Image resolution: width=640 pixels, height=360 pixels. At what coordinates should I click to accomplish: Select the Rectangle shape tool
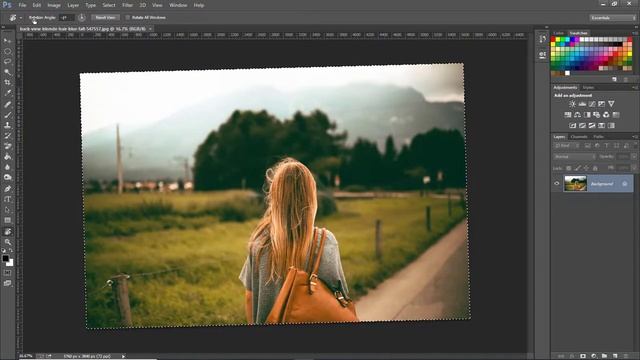pos(7,220)
